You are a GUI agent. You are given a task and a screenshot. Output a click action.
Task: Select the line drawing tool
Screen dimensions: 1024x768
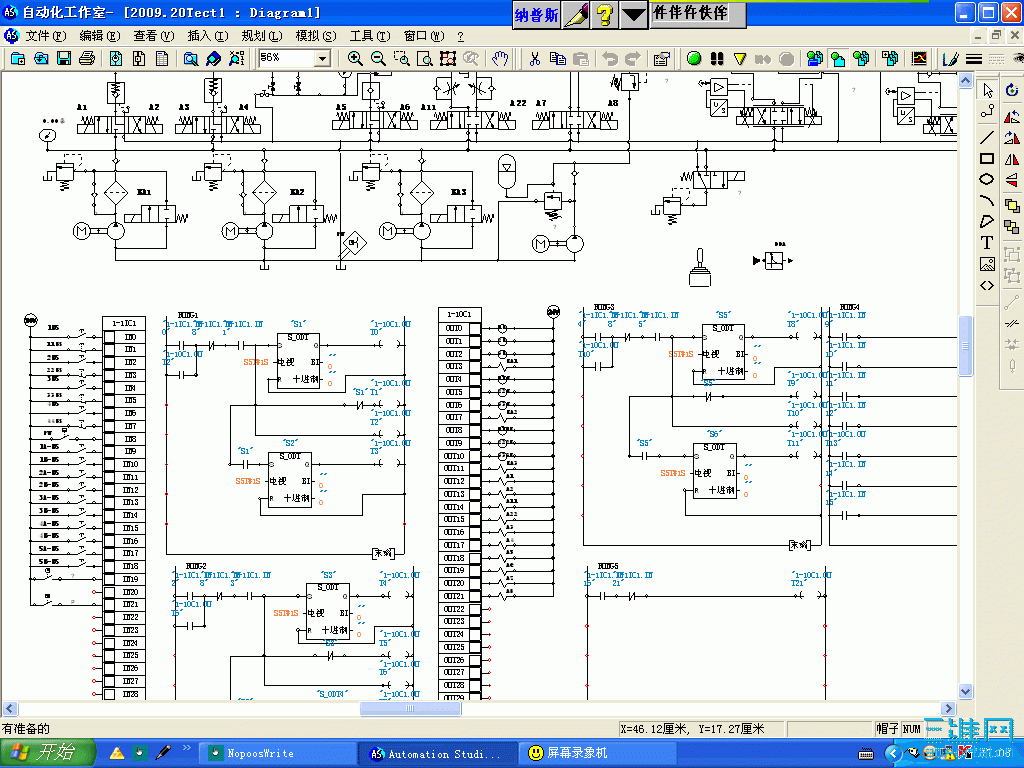[987, 137]
